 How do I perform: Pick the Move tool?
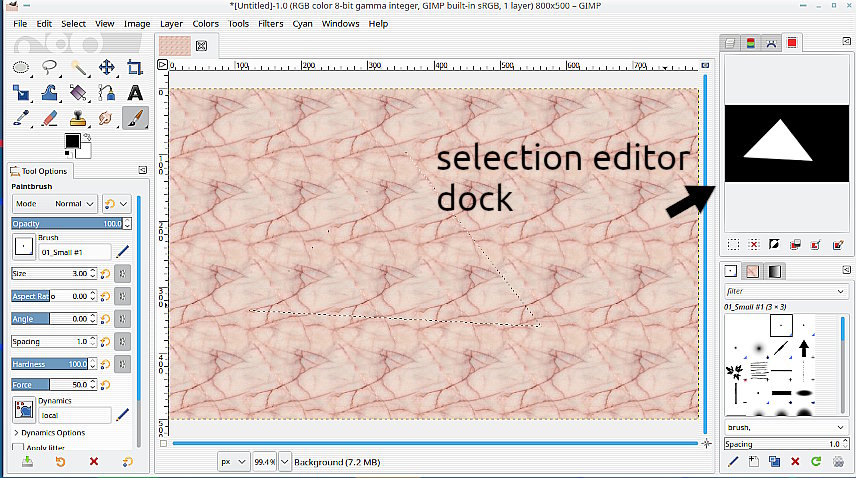tap(107, 68)
